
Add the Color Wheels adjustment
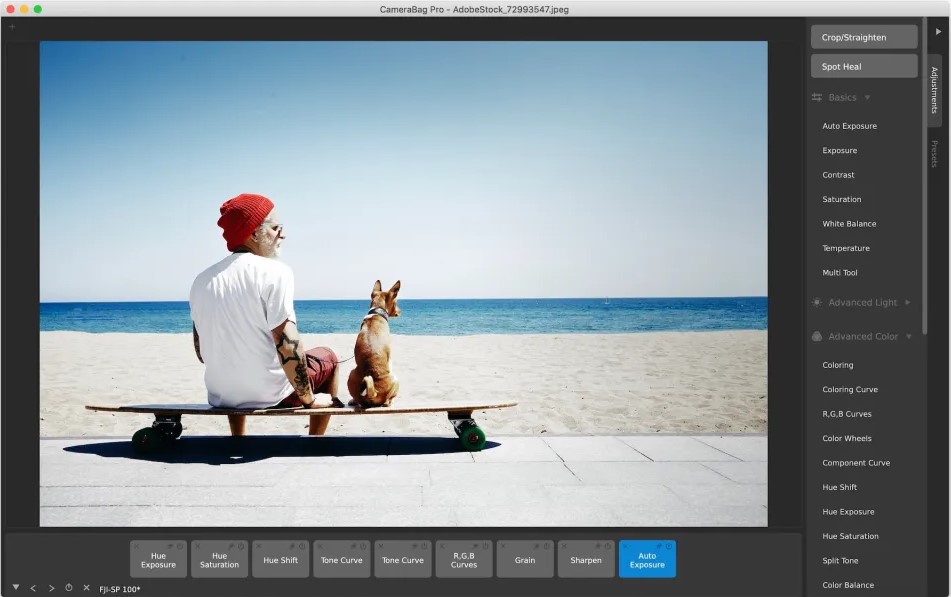(846, 438)
